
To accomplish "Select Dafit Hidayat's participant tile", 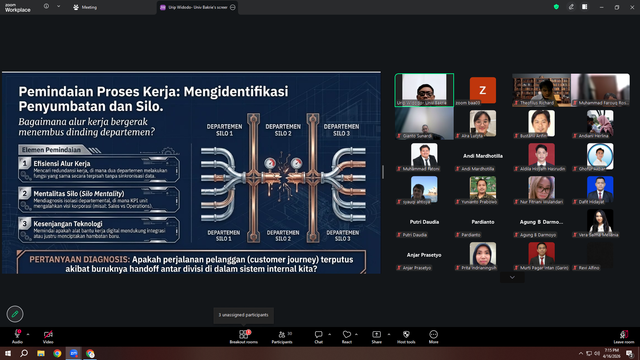I will tap(600, 189).
